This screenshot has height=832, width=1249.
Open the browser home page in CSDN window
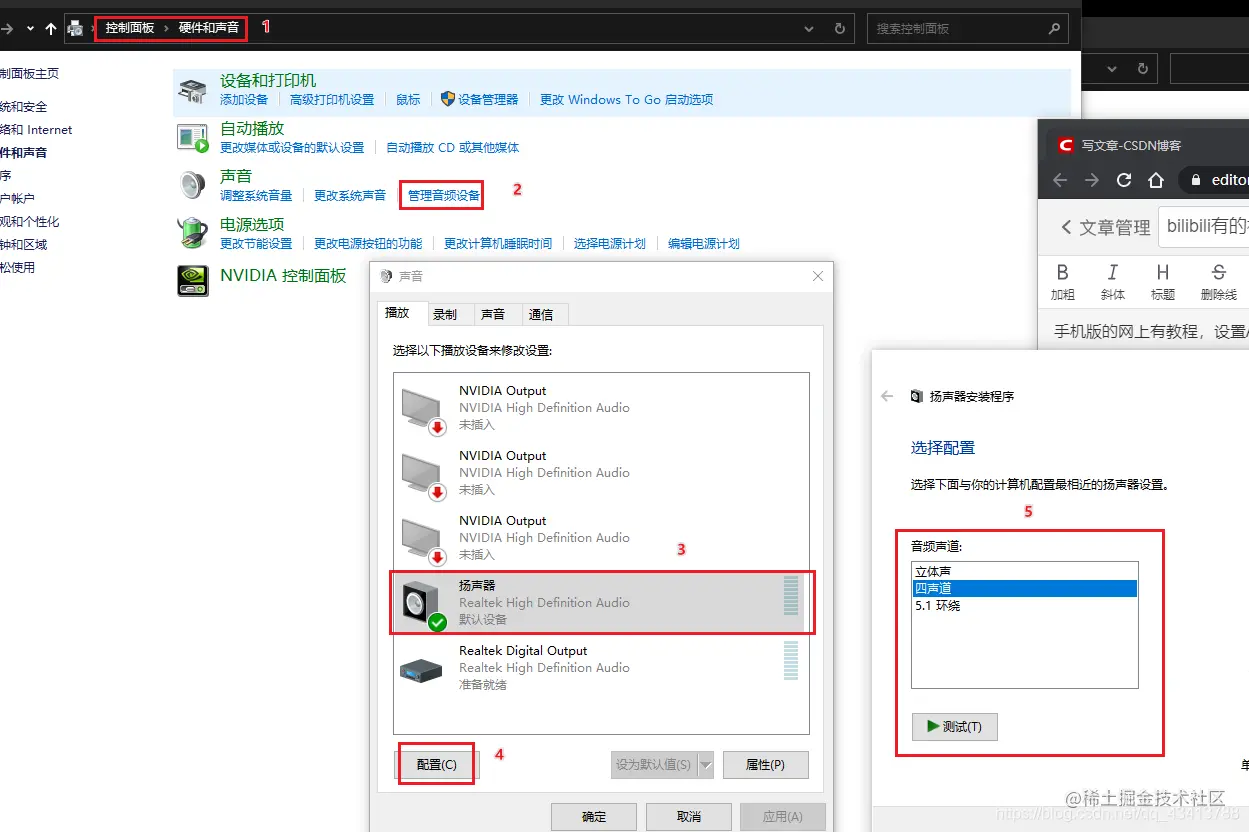coord(1156,180)
